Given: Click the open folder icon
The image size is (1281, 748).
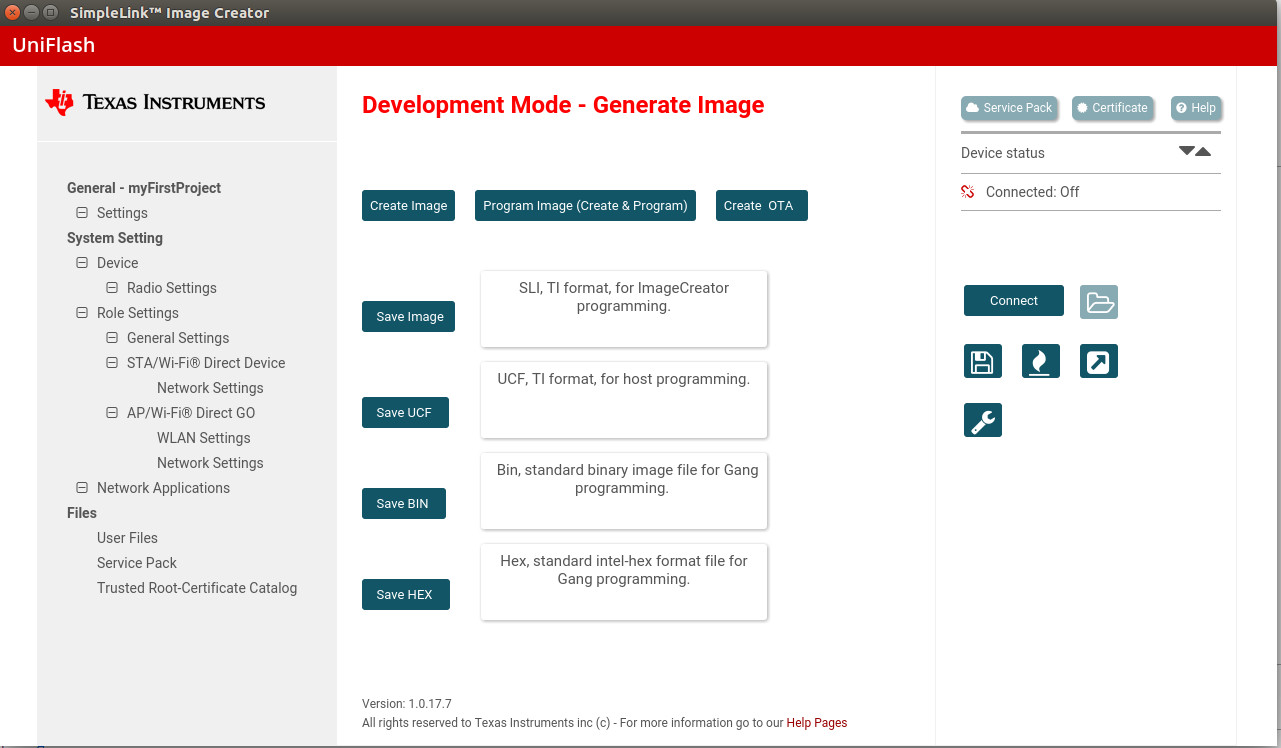Looking at the screenshot, I should [1098, 302].
